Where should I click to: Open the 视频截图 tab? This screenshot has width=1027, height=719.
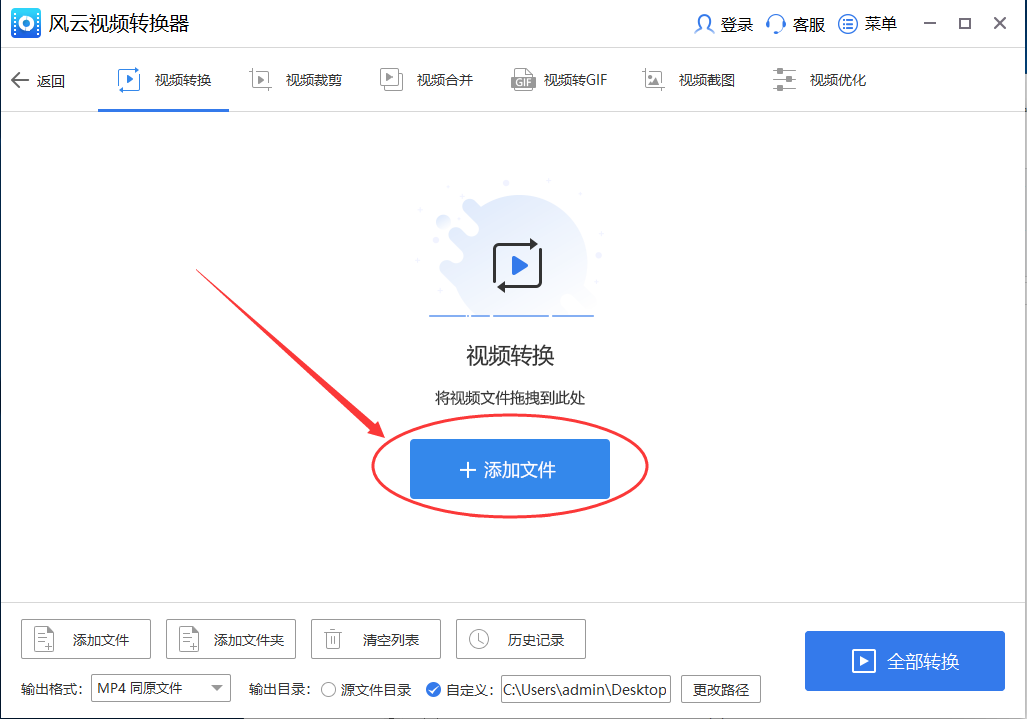pyautogui.click(x=688, y=80)
